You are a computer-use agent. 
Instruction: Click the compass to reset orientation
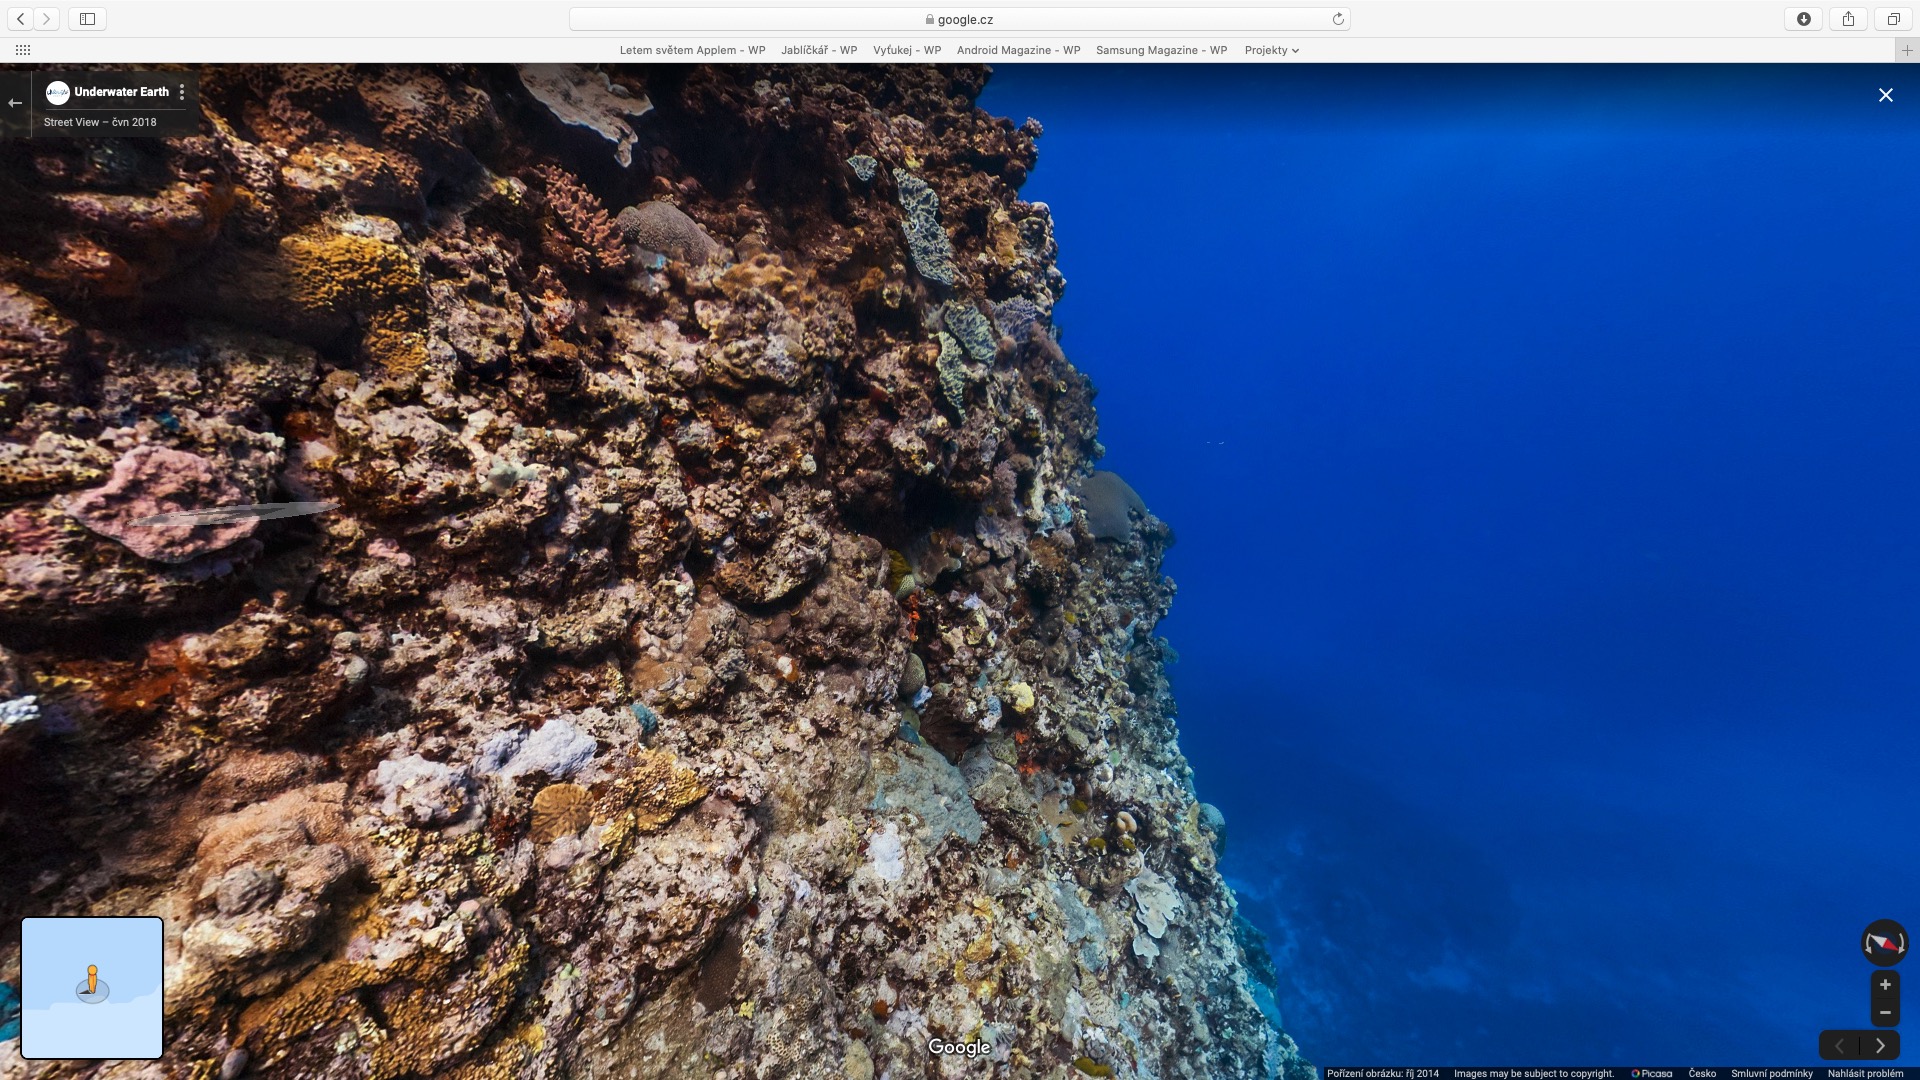[x=1884, y=943]
